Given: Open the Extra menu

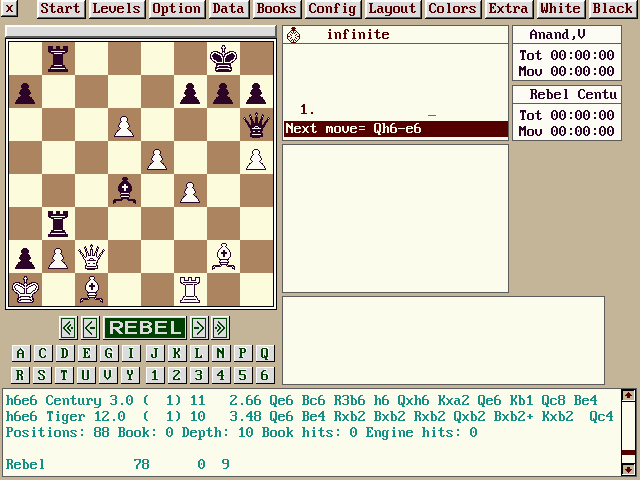Looking at the screenshot, I should [509, 9].
